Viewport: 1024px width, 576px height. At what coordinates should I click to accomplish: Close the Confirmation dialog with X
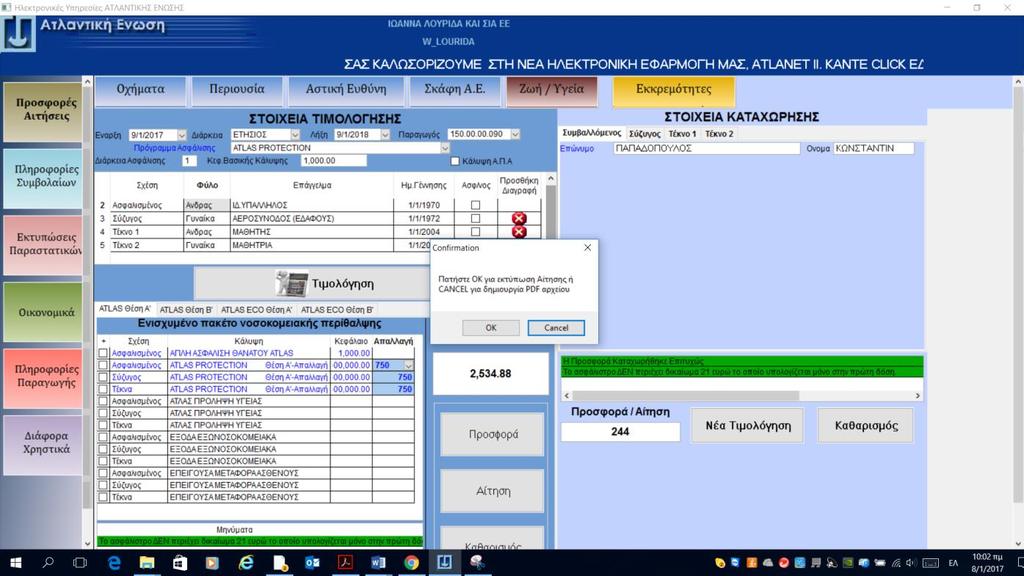coord(587,248)
